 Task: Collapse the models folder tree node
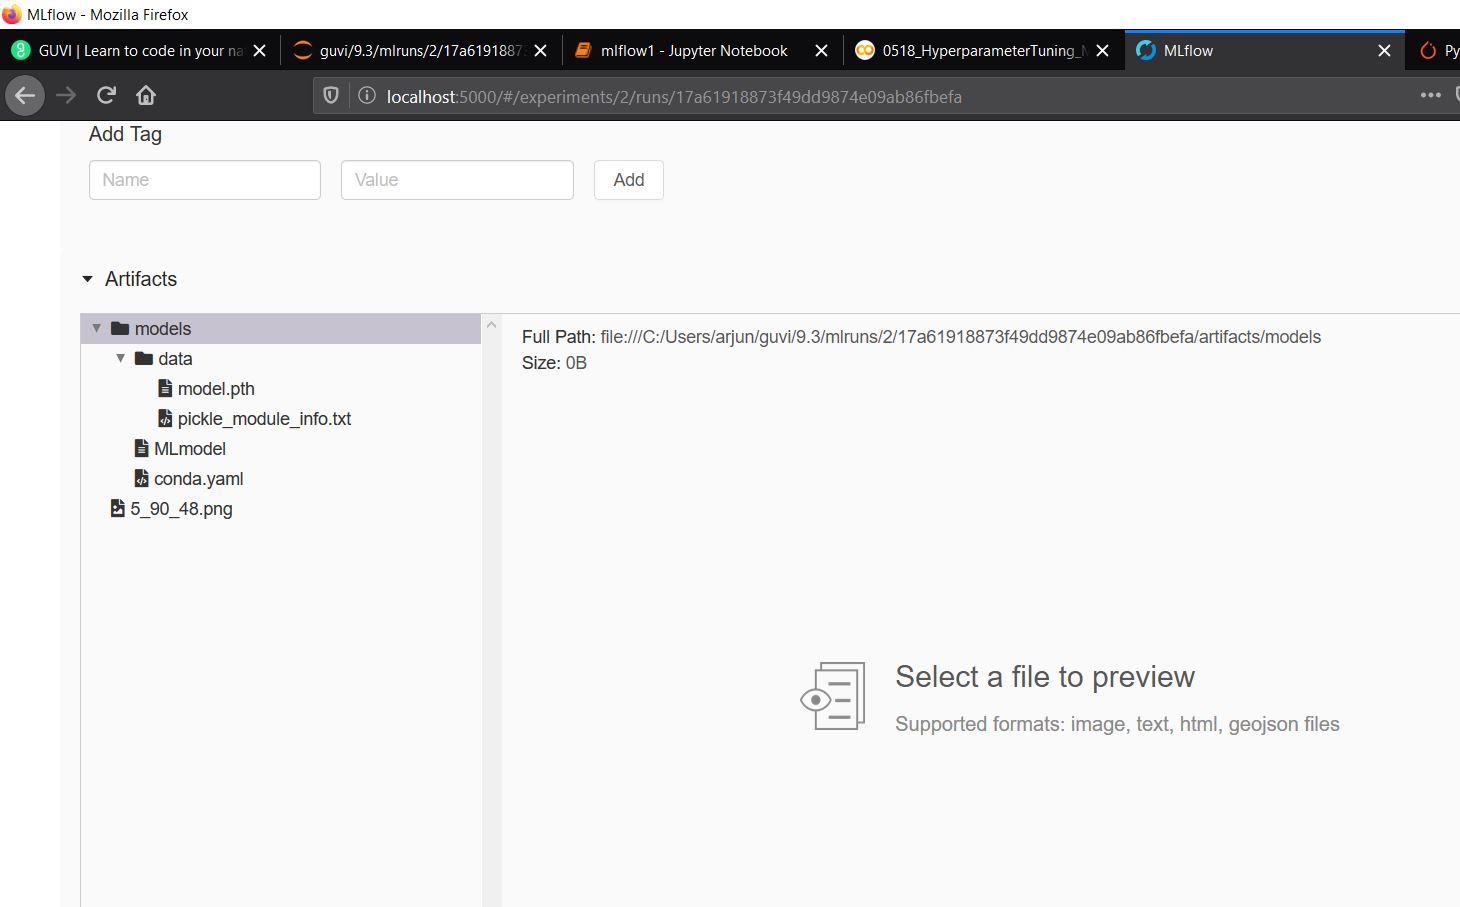97,329
